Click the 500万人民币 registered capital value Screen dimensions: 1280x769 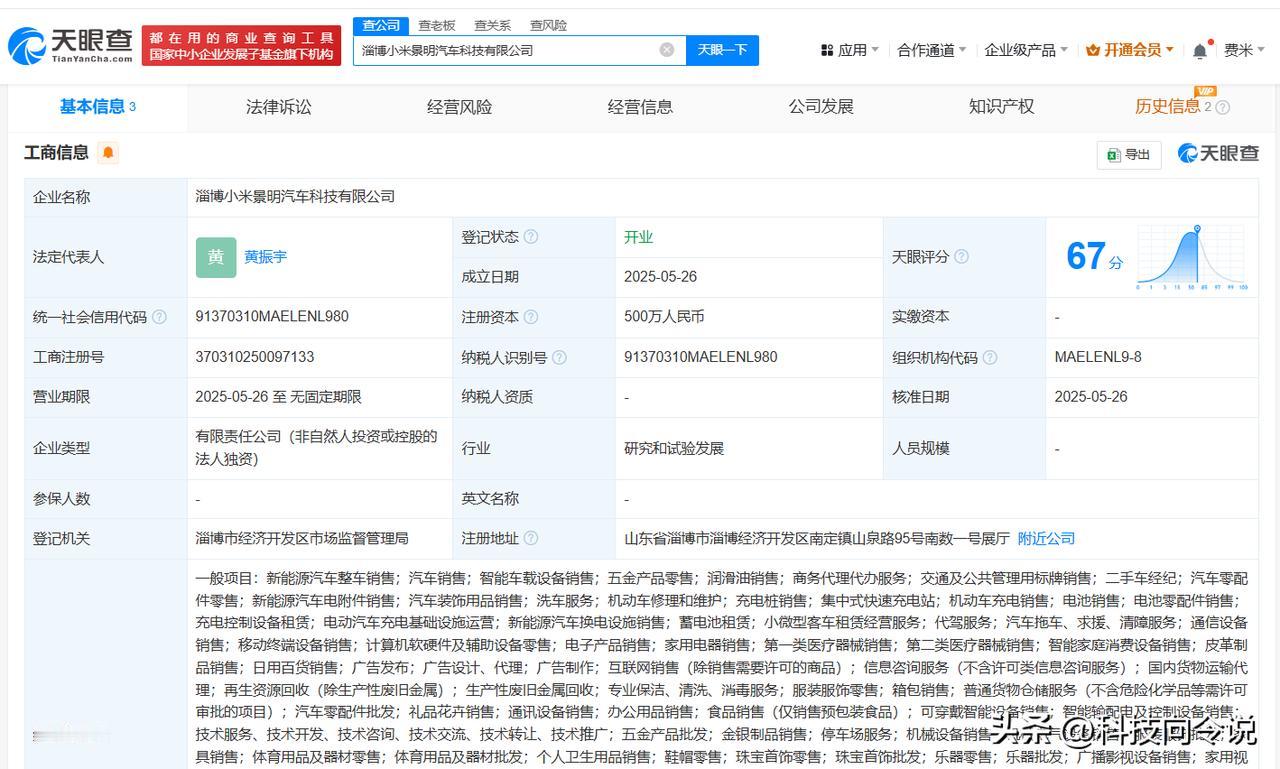click(x=664, y=317)
